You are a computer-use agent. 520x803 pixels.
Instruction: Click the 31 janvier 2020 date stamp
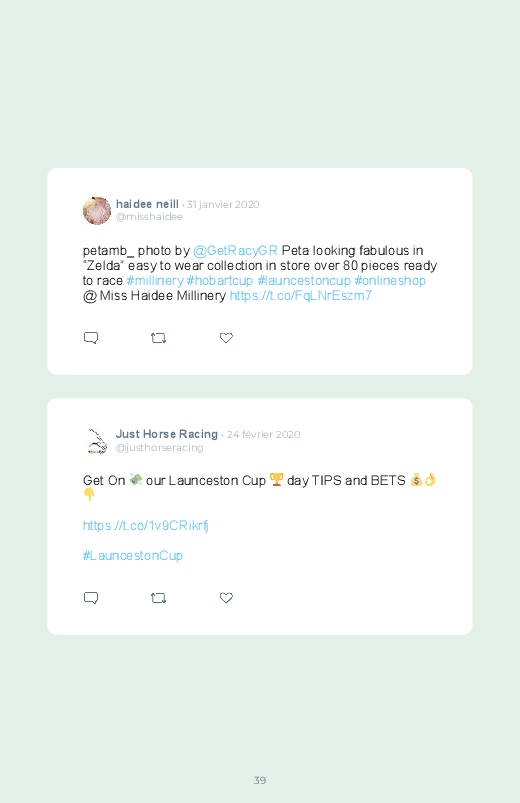[223, 204]
